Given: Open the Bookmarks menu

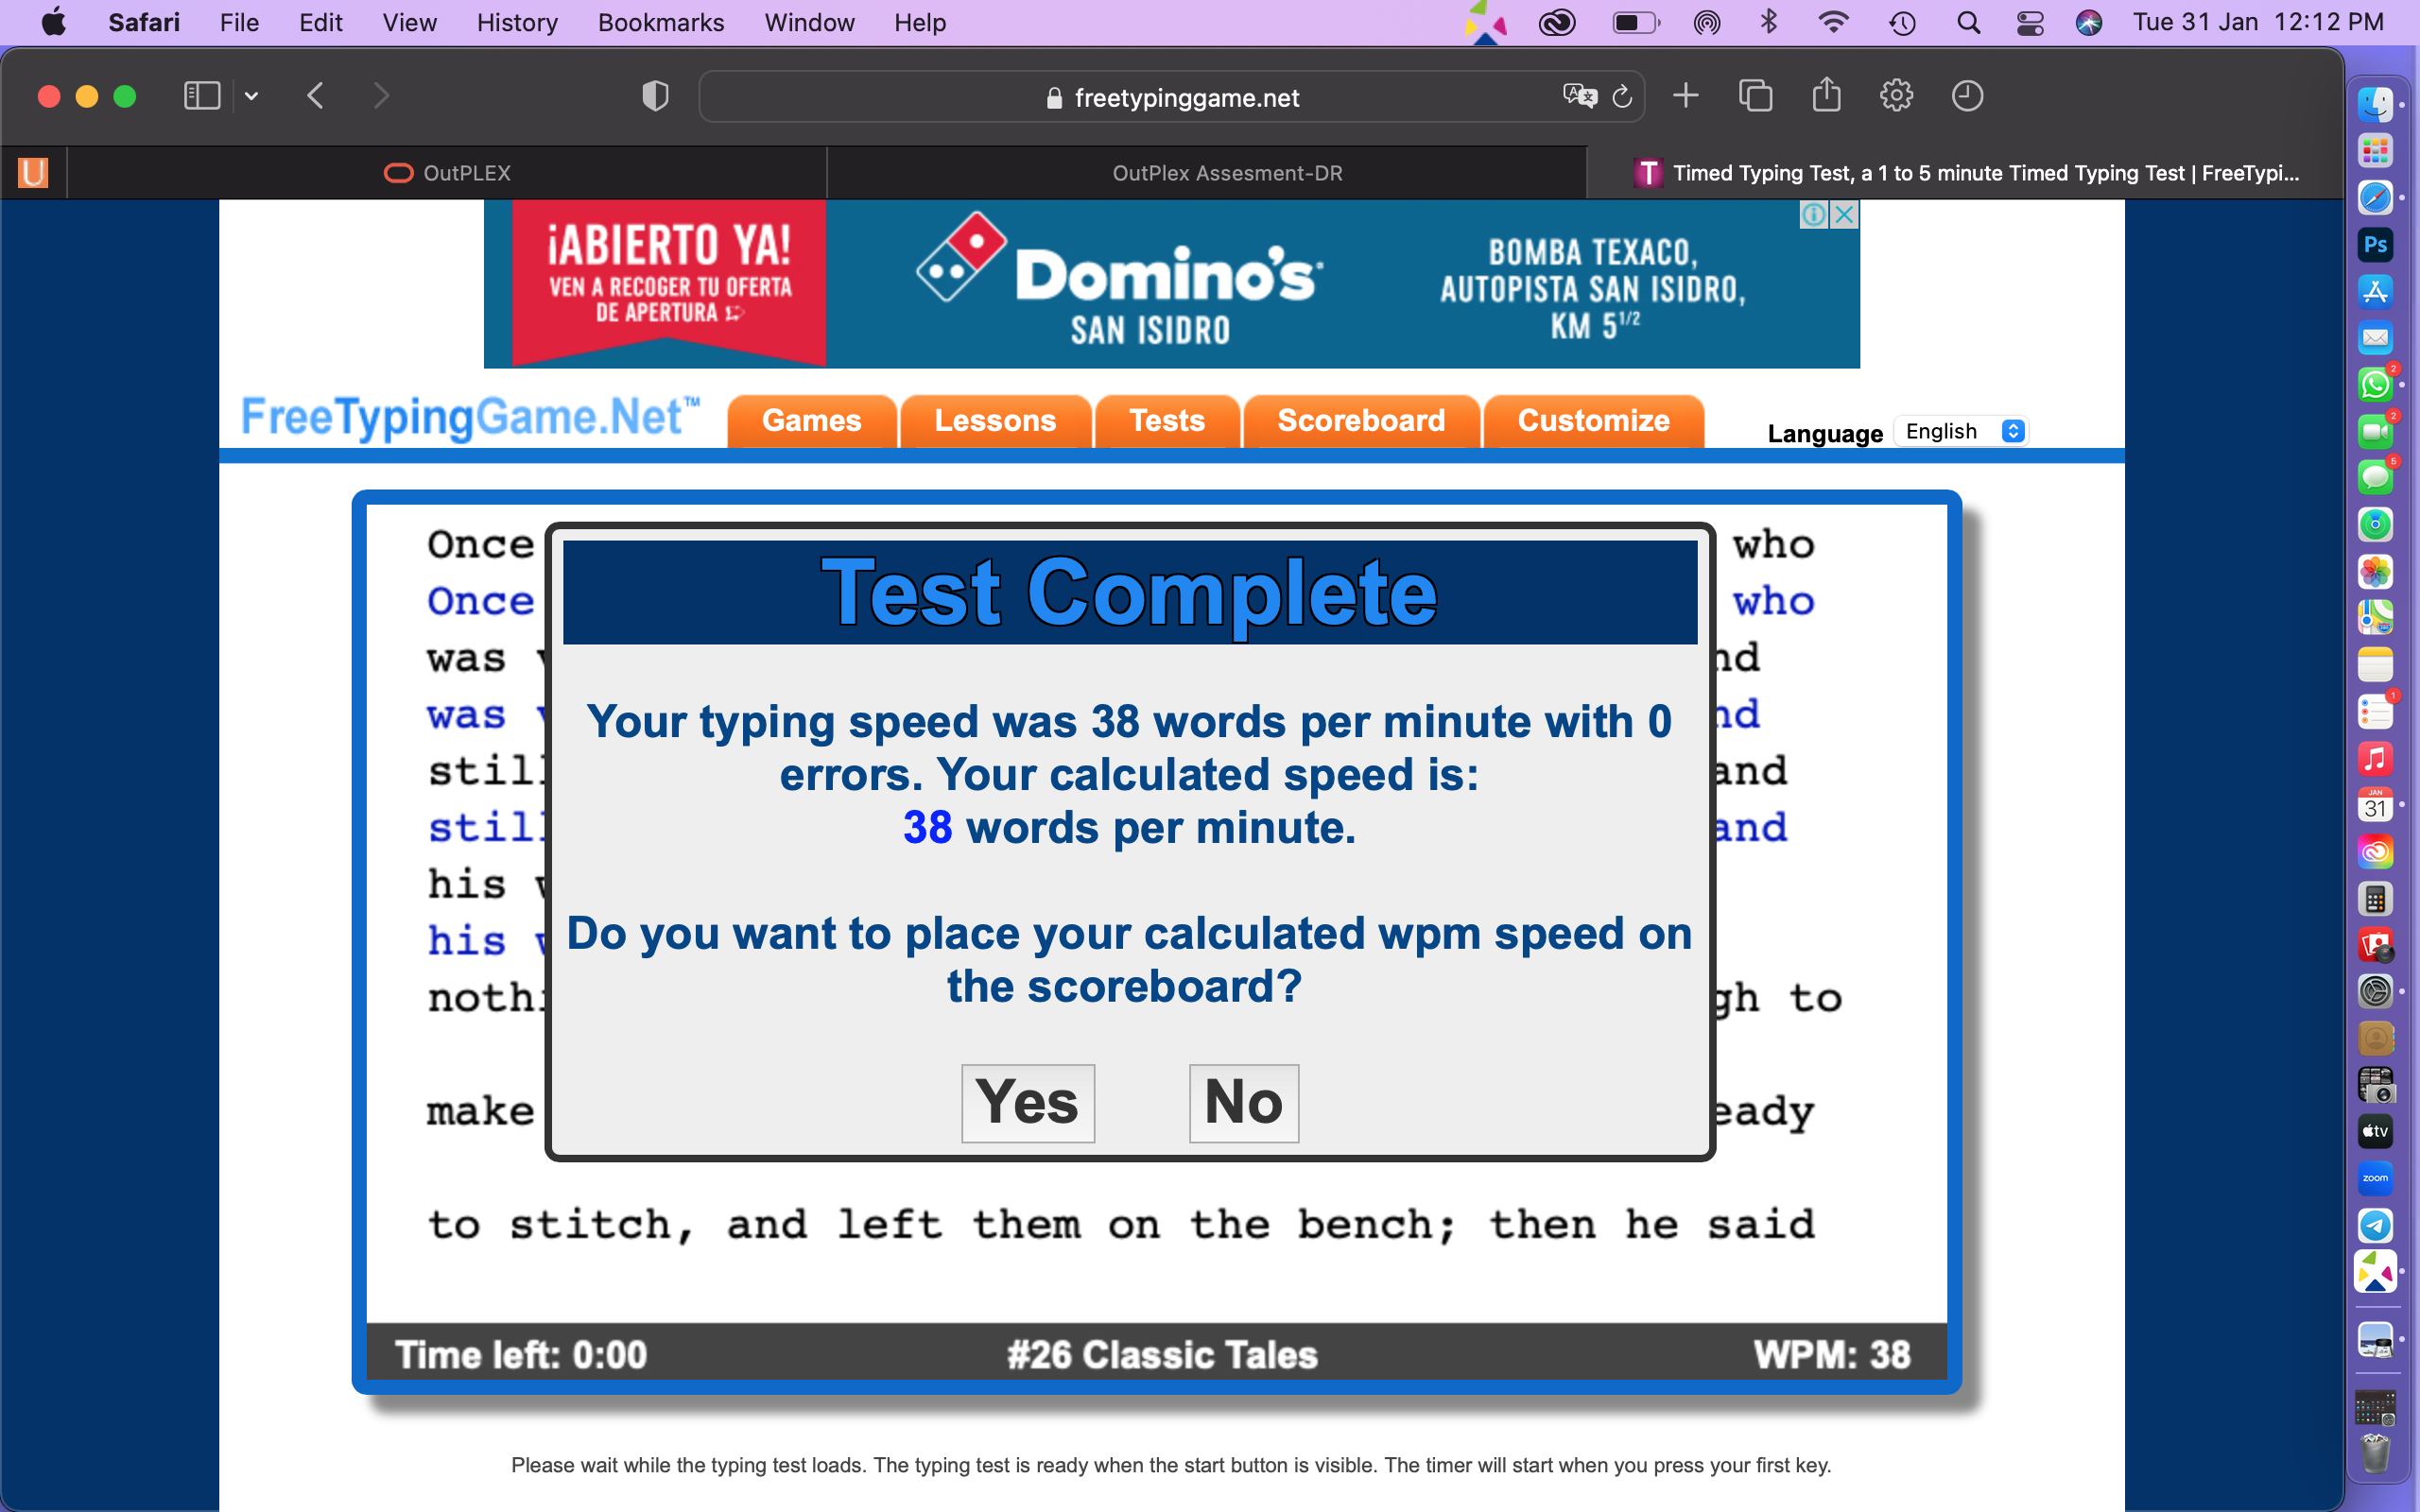Looking at the screenshot, I should [x=660, y=22].
